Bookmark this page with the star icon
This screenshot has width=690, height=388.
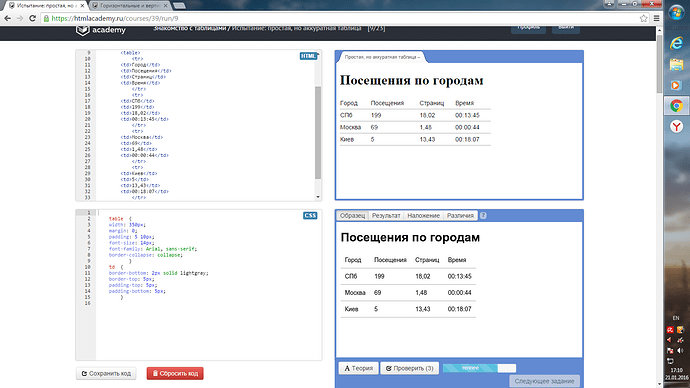[643, 18]
